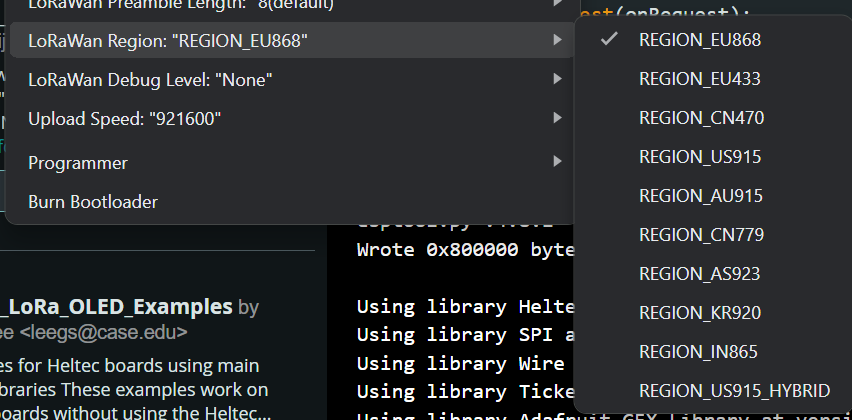Open the LoRaWan Region menu entry
The height and width of the screenshot is (420, 852).
pyautogui.click(x=292, y=40)
